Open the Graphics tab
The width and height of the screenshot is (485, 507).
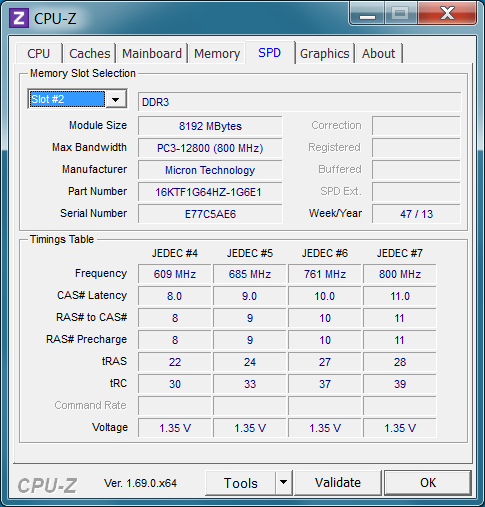pos(325,53)
